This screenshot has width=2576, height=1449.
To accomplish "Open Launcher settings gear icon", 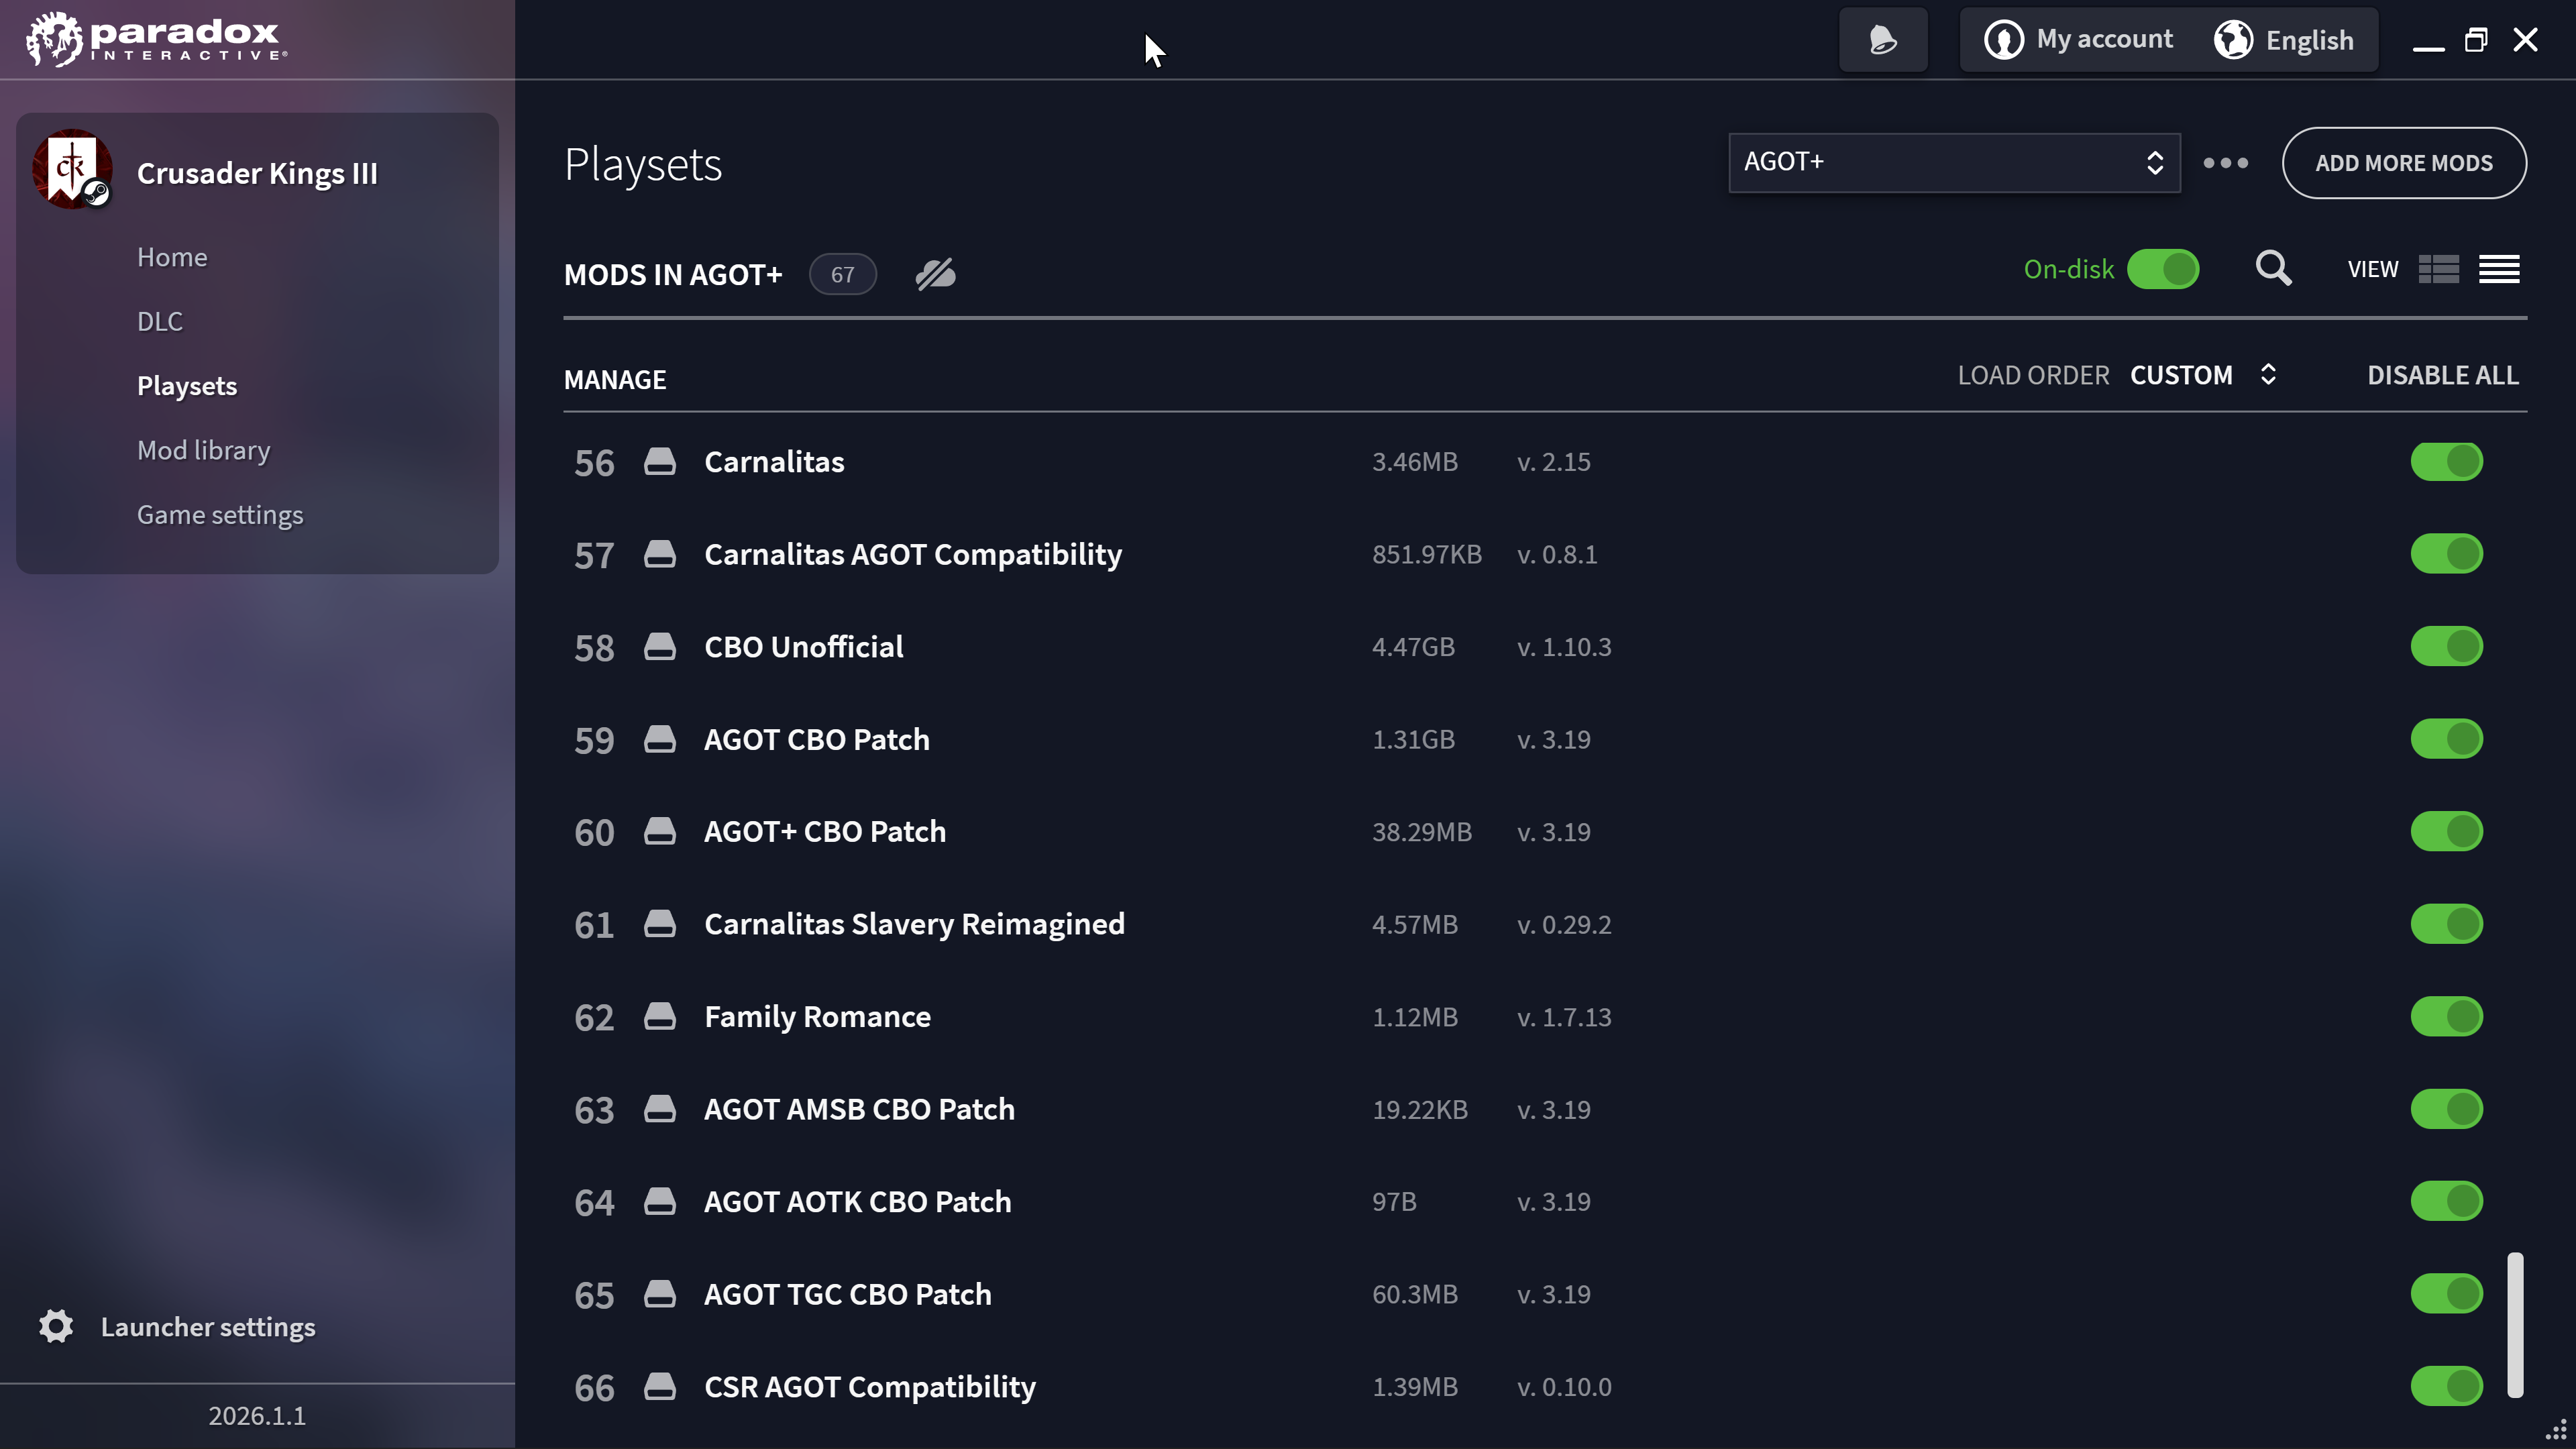I will click(x=56, y=1326).
